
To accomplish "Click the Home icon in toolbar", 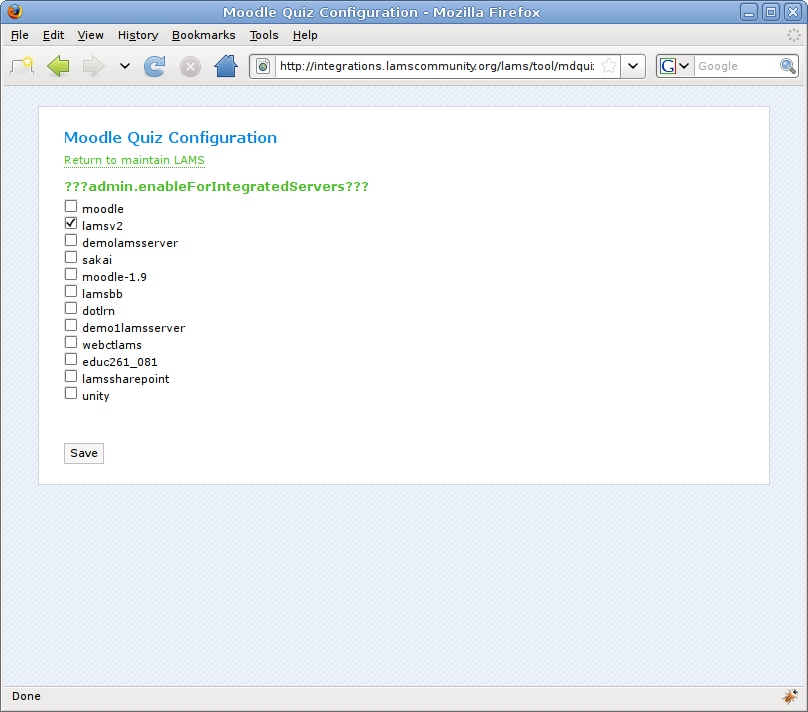I will (226, 66).
